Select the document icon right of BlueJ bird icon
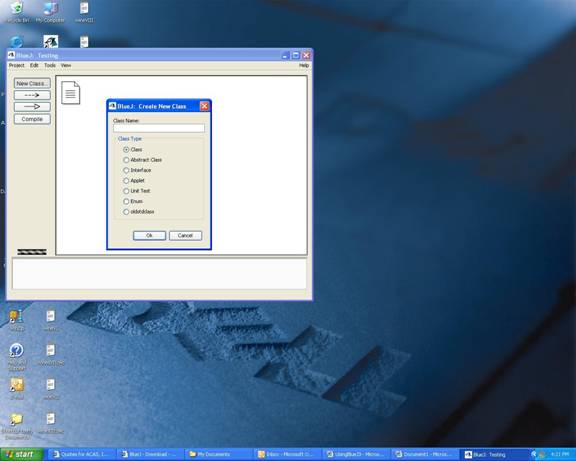This screenshot has height=461, width=576. (84, 42)
